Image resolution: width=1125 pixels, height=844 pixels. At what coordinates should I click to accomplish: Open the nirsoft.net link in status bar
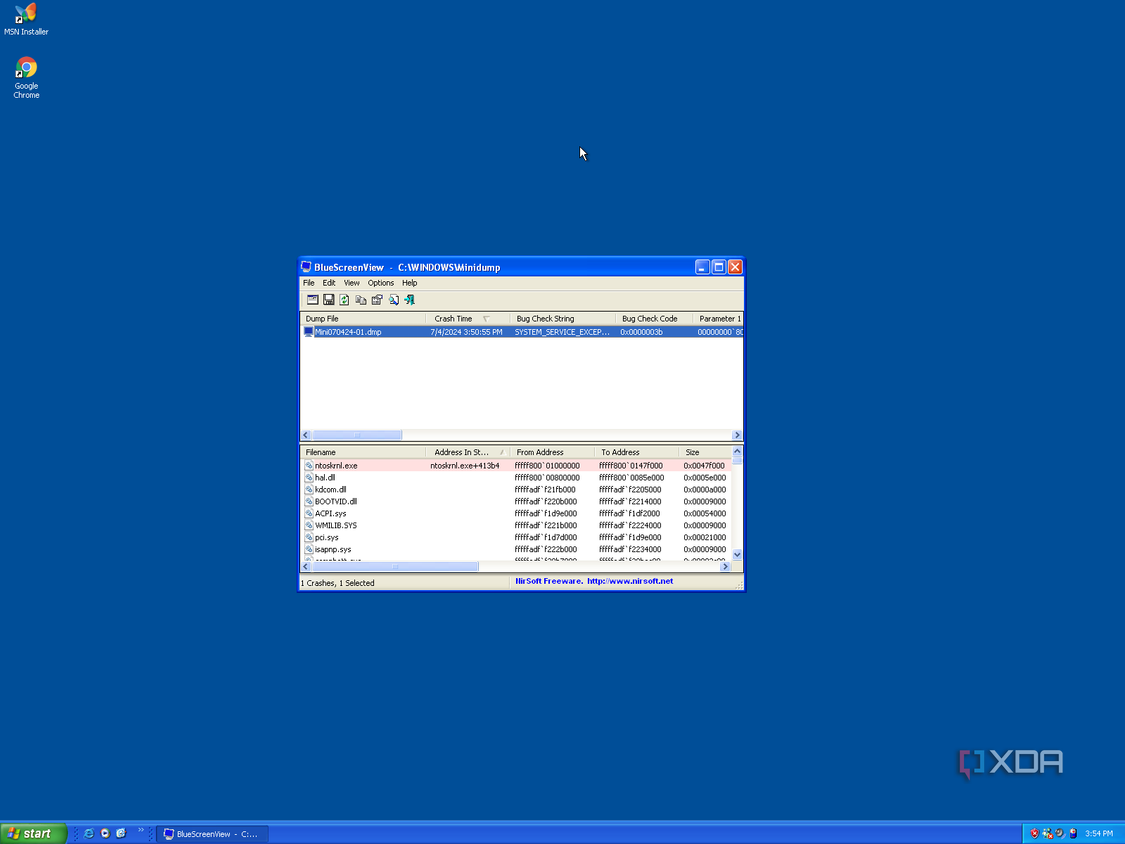tap(630, 581)
